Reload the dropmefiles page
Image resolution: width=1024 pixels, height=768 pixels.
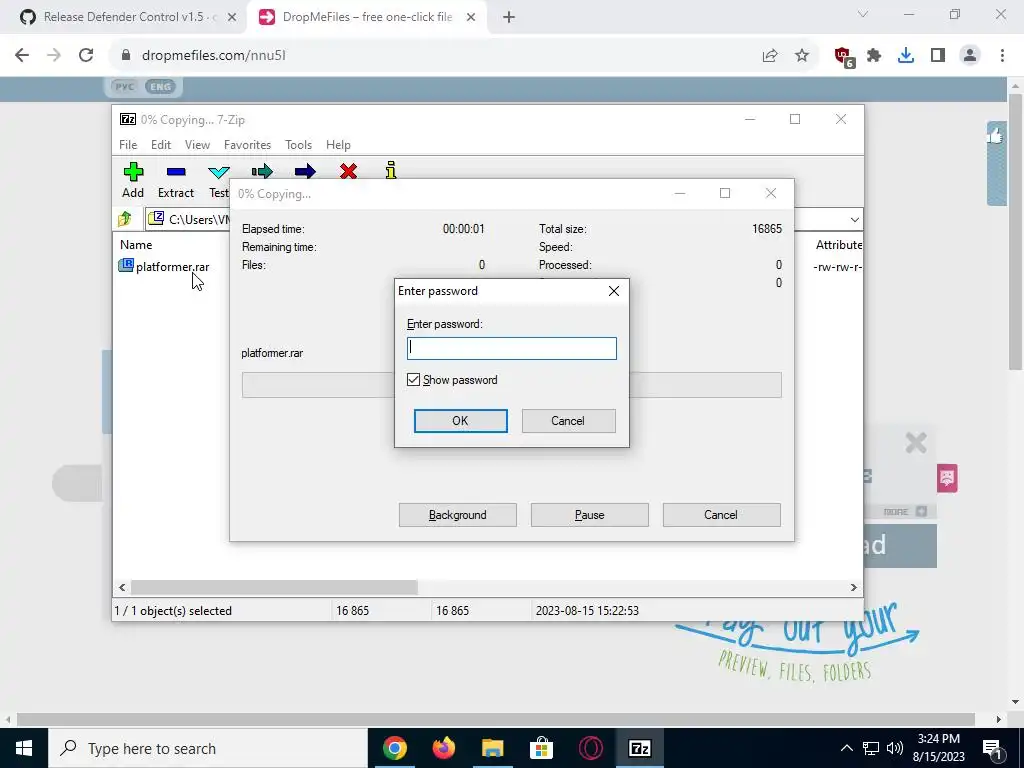[86, 56]
